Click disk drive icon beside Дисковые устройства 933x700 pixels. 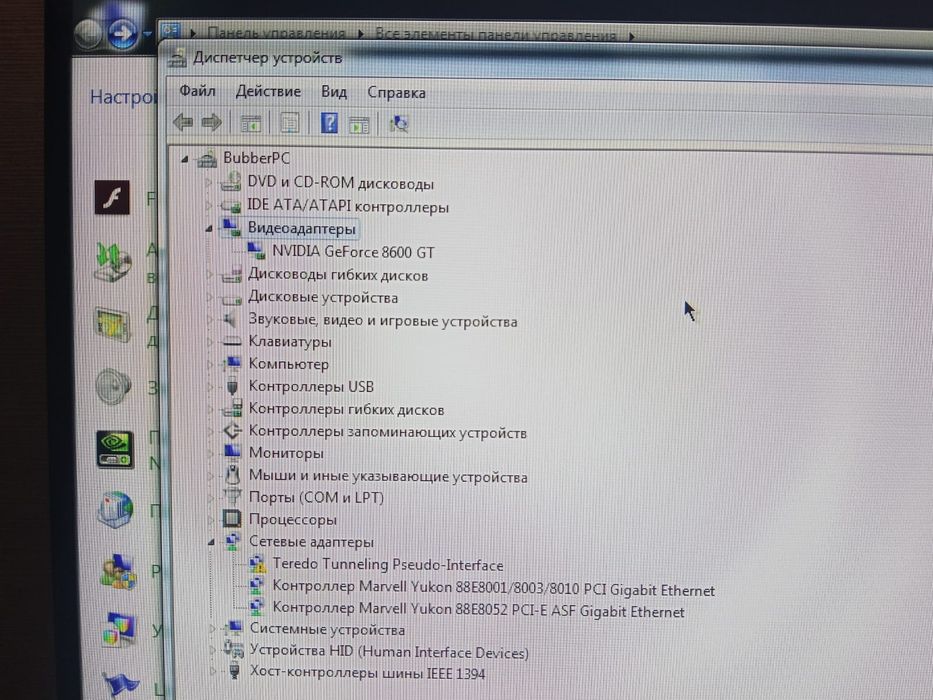[x=231, y=298]
